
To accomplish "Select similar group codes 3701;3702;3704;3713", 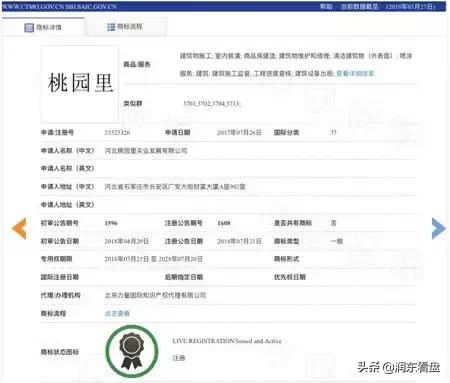I will [212, 103].
